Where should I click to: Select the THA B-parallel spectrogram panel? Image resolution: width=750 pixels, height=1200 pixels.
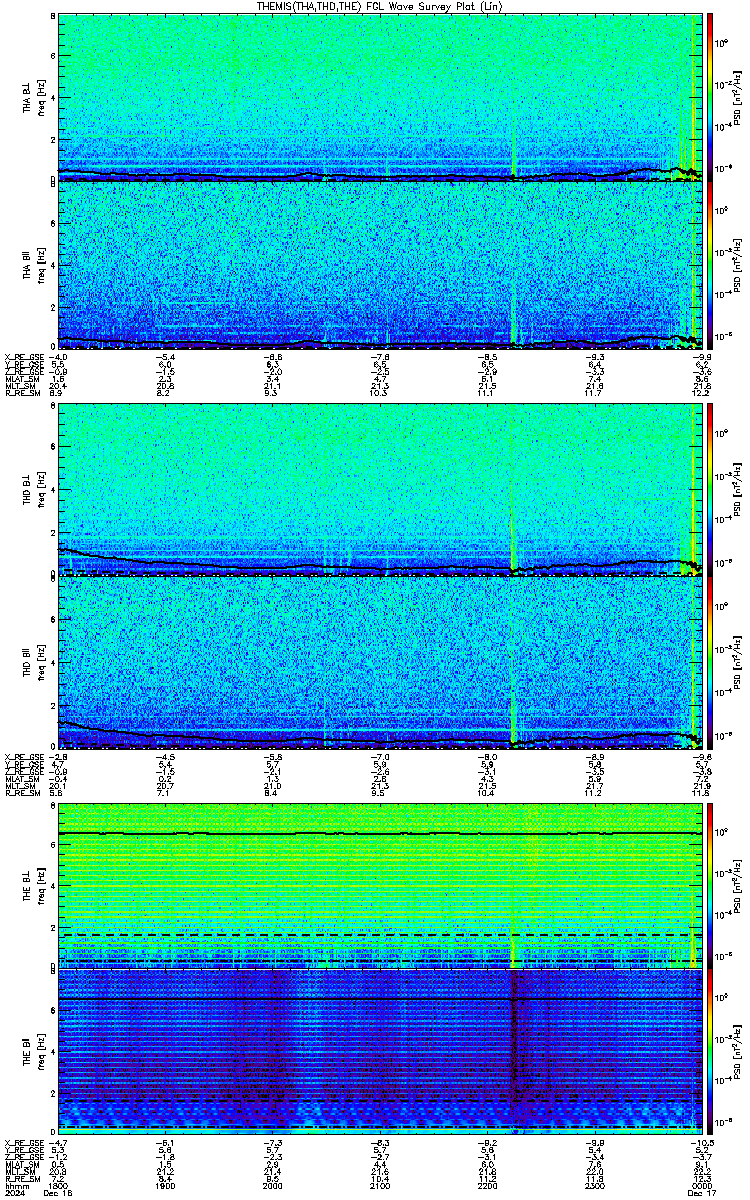point(380,264)
